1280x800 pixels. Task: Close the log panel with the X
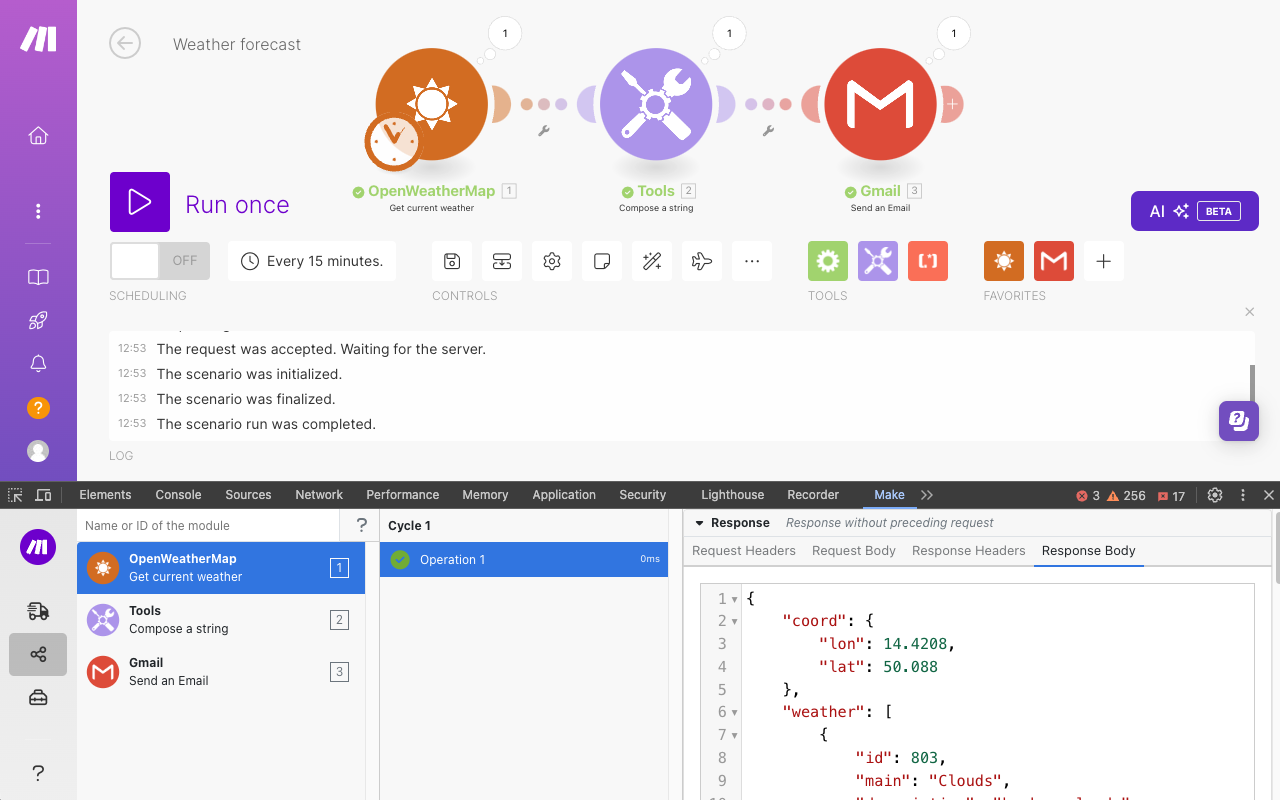point(1249,312)
